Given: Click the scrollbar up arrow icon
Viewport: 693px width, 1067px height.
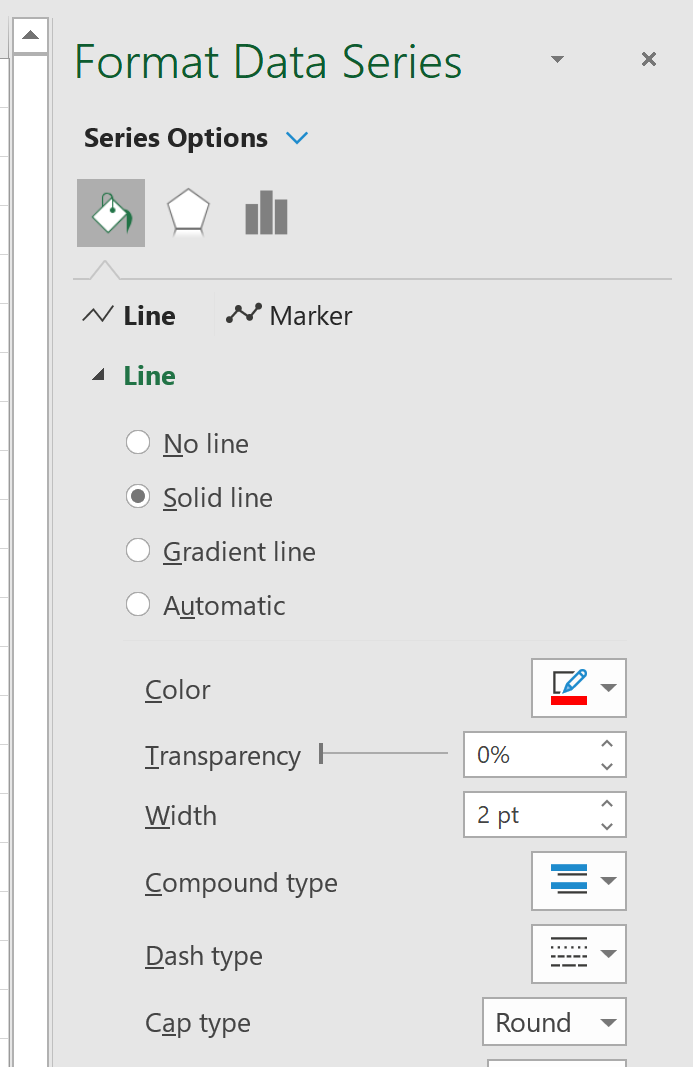Looking at the screenshot, I should point(30,33).
